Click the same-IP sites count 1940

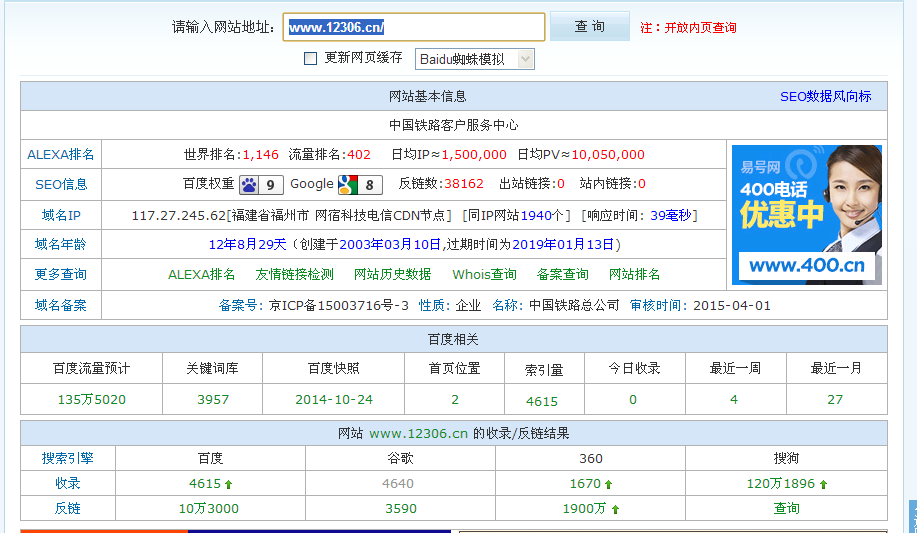pyautogui.click(x=536, y=215)
